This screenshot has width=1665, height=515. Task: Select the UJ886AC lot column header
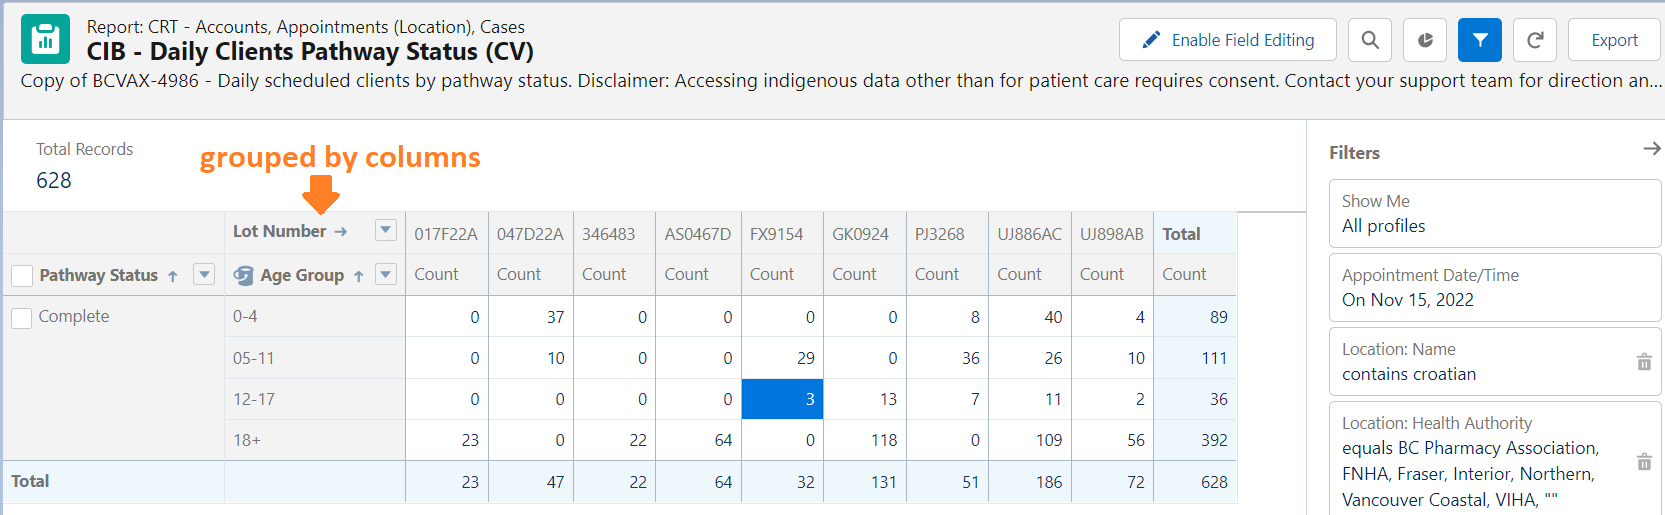click(x=1029, y=234)
